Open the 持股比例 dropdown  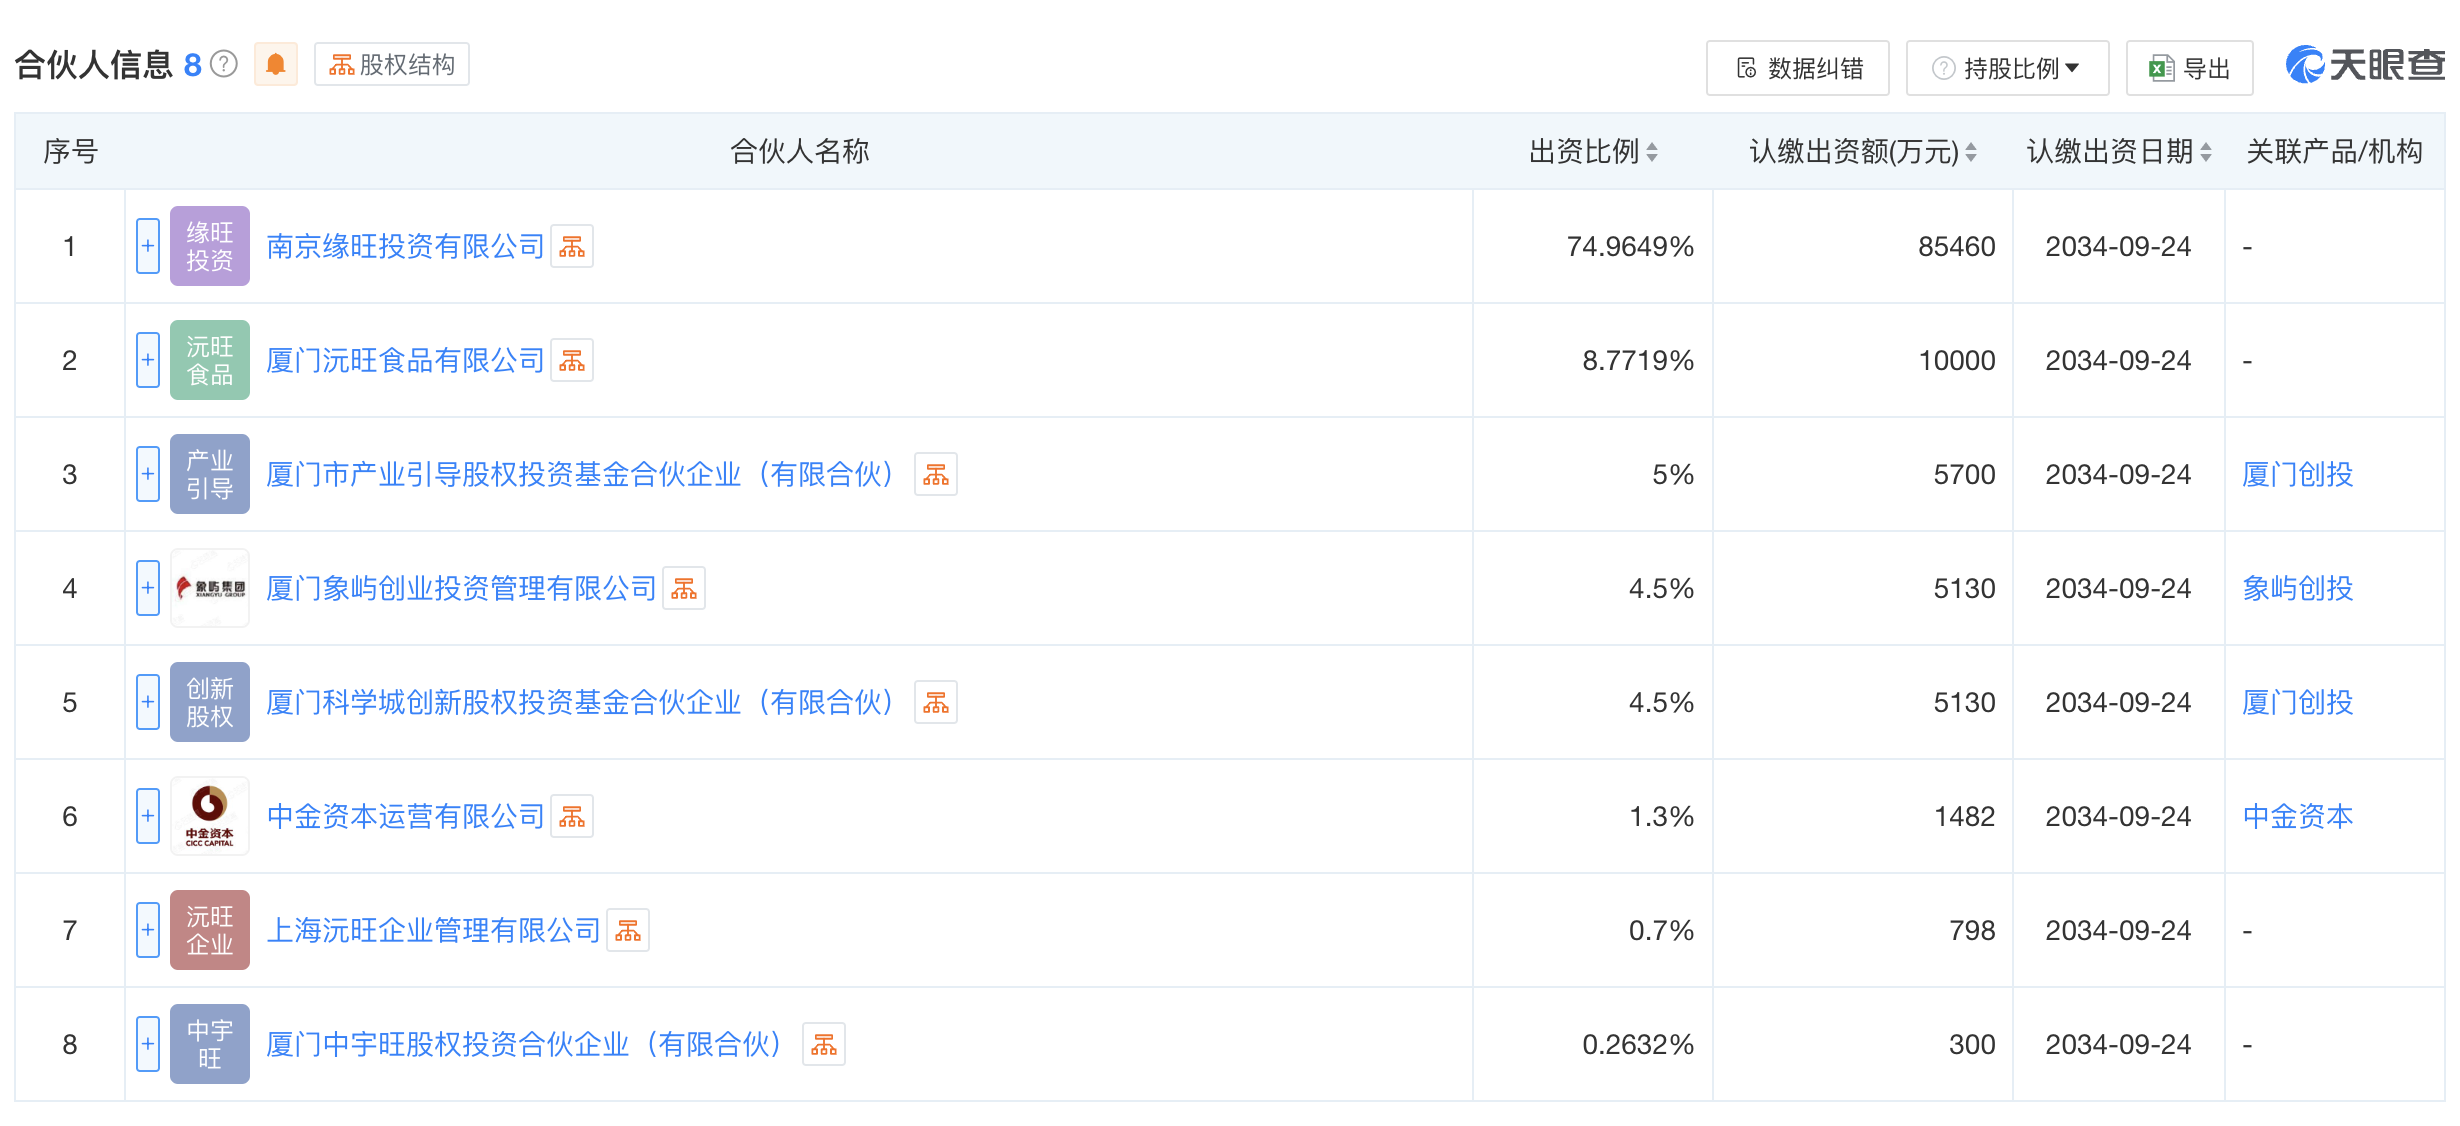[2007, 68]
